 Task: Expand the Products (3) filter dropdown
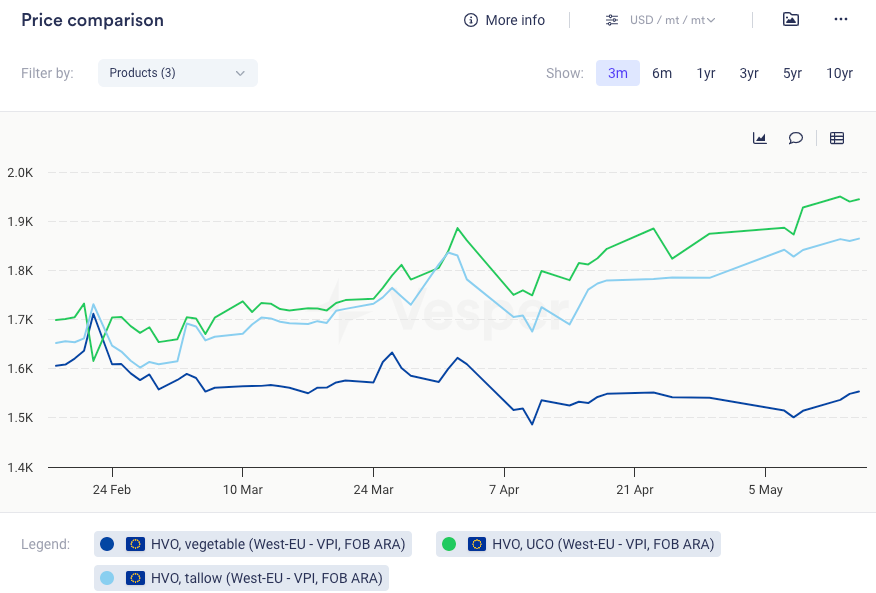[177, 73]
